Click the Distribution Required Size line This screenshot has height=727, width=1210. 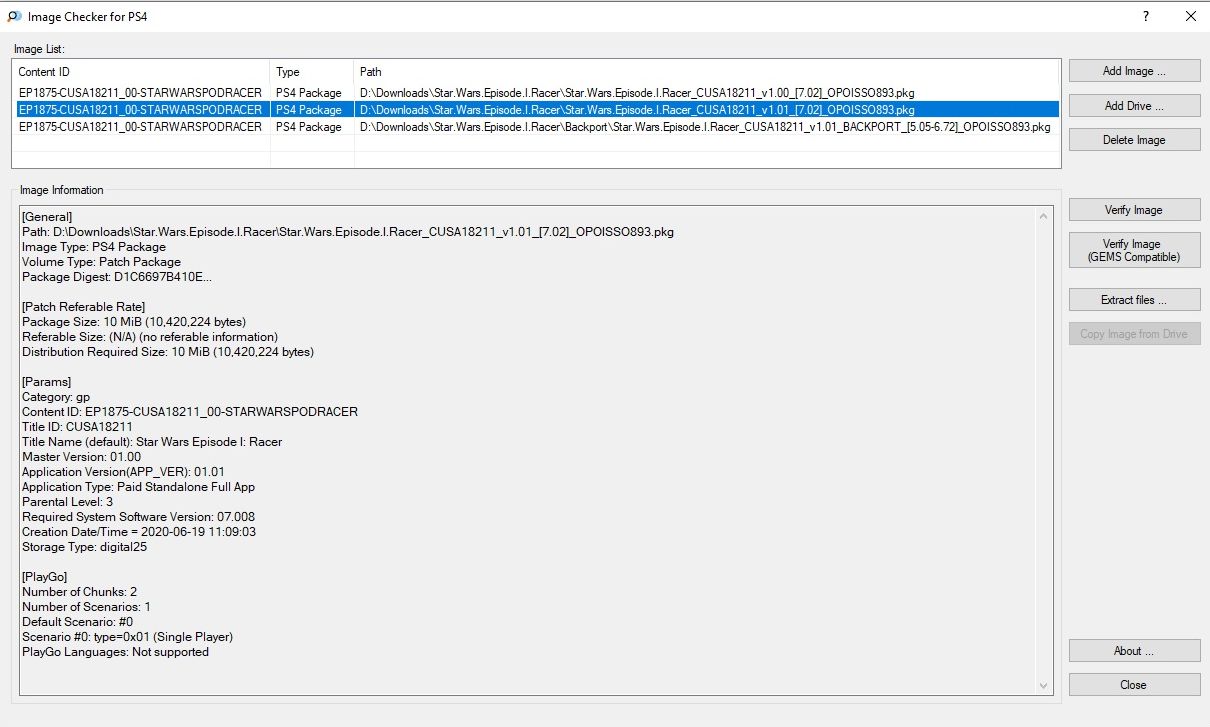pyautogui.click(x=168, y=352)
